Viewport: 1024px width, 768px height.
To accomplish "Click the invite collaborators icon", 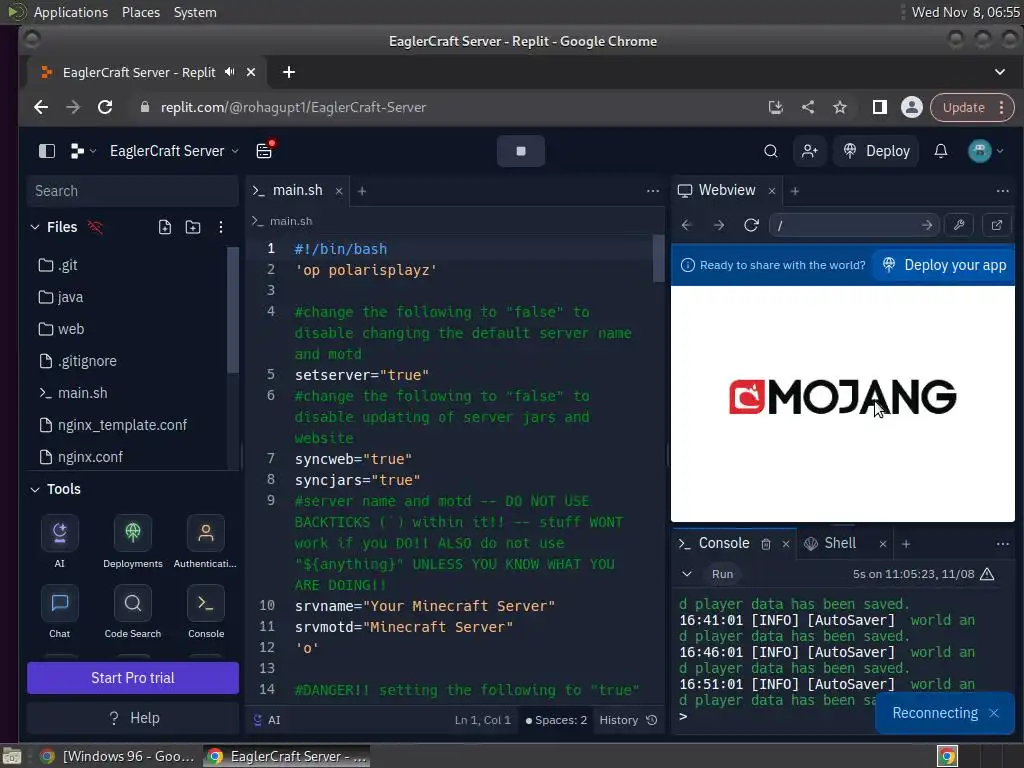I will [x=810, y=151].
